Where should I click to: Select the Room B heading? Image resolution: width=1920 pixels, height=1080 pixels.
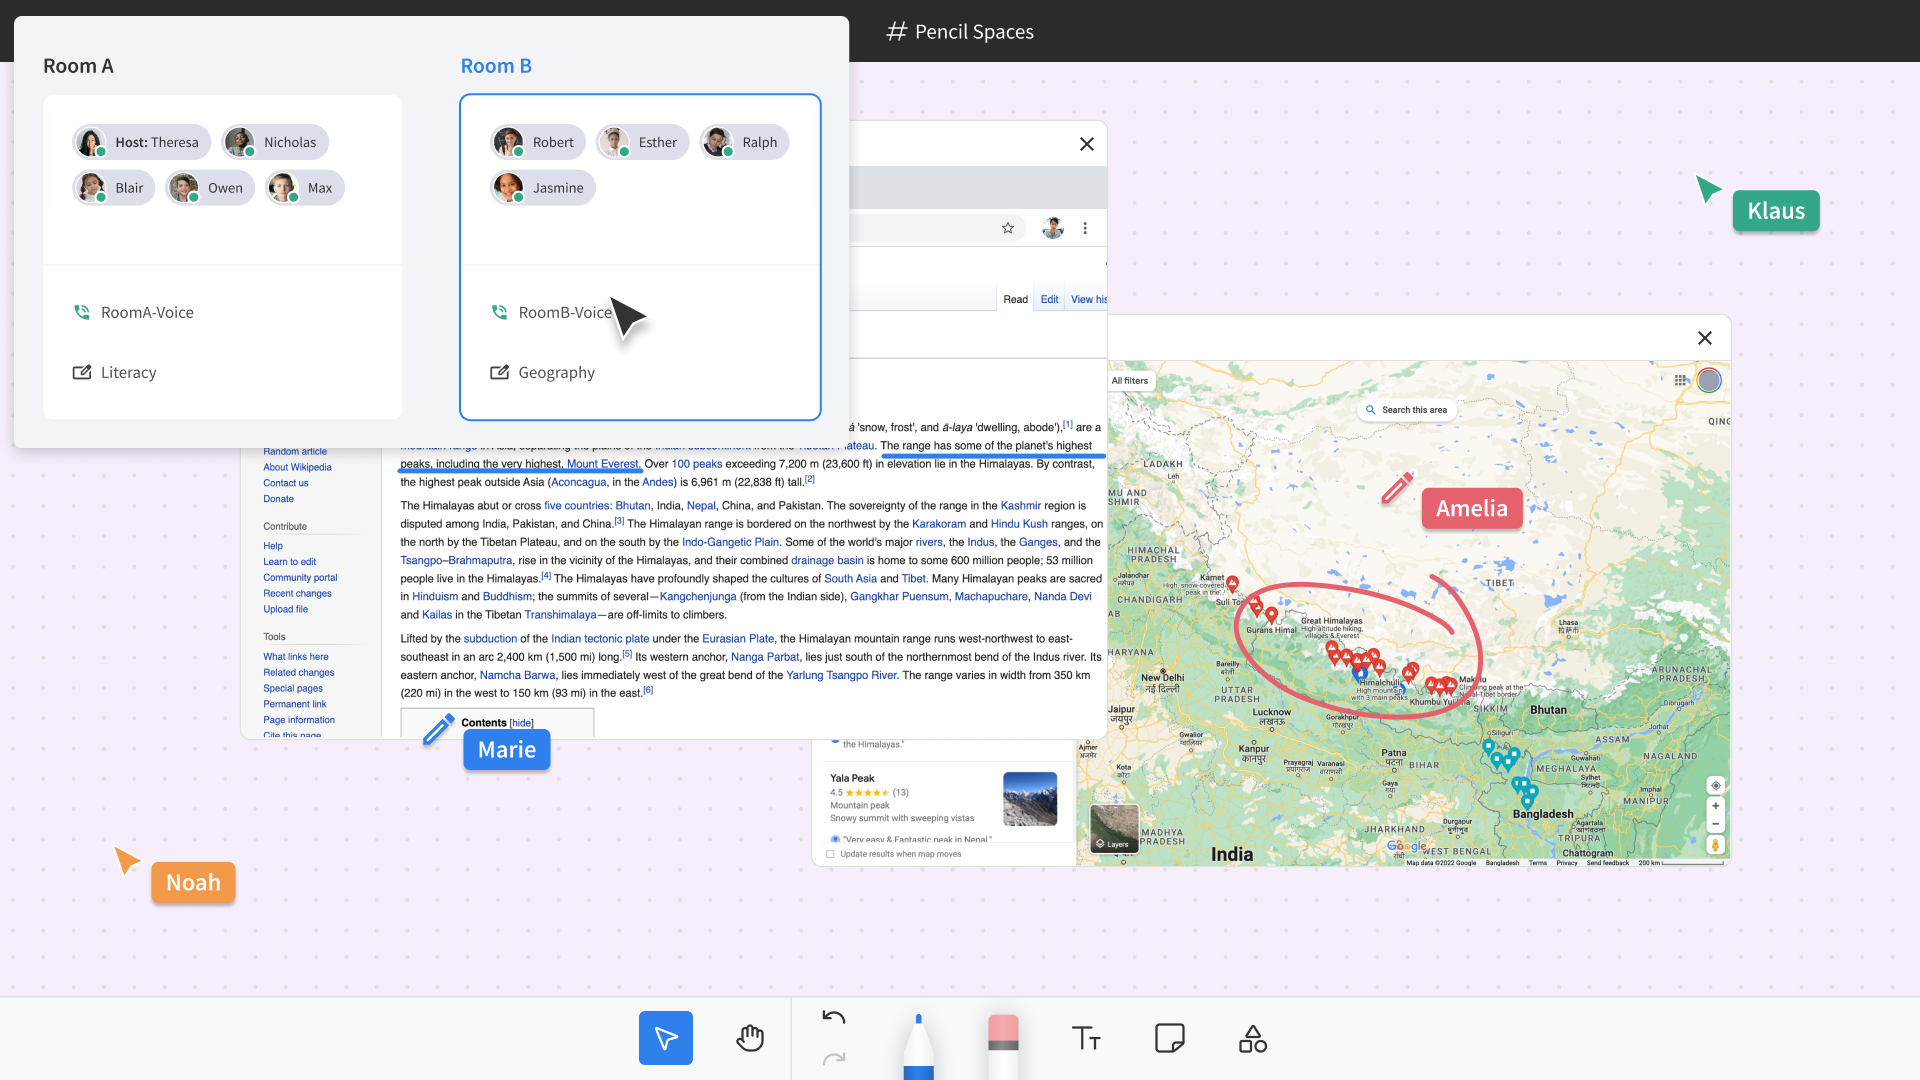pos(496,66)
